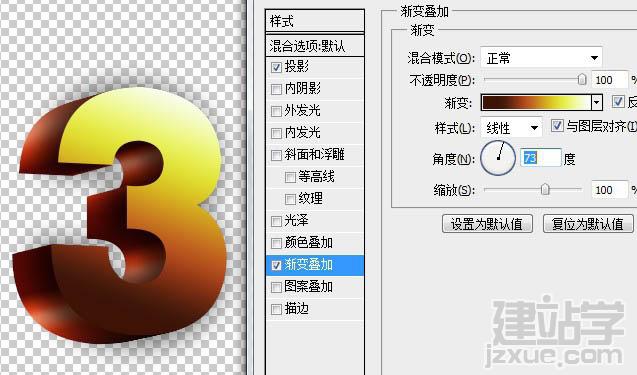637x375 pixels.
Task: Click the gradient color bar preview
Action: pyautogui.click(x=536, y=102)
